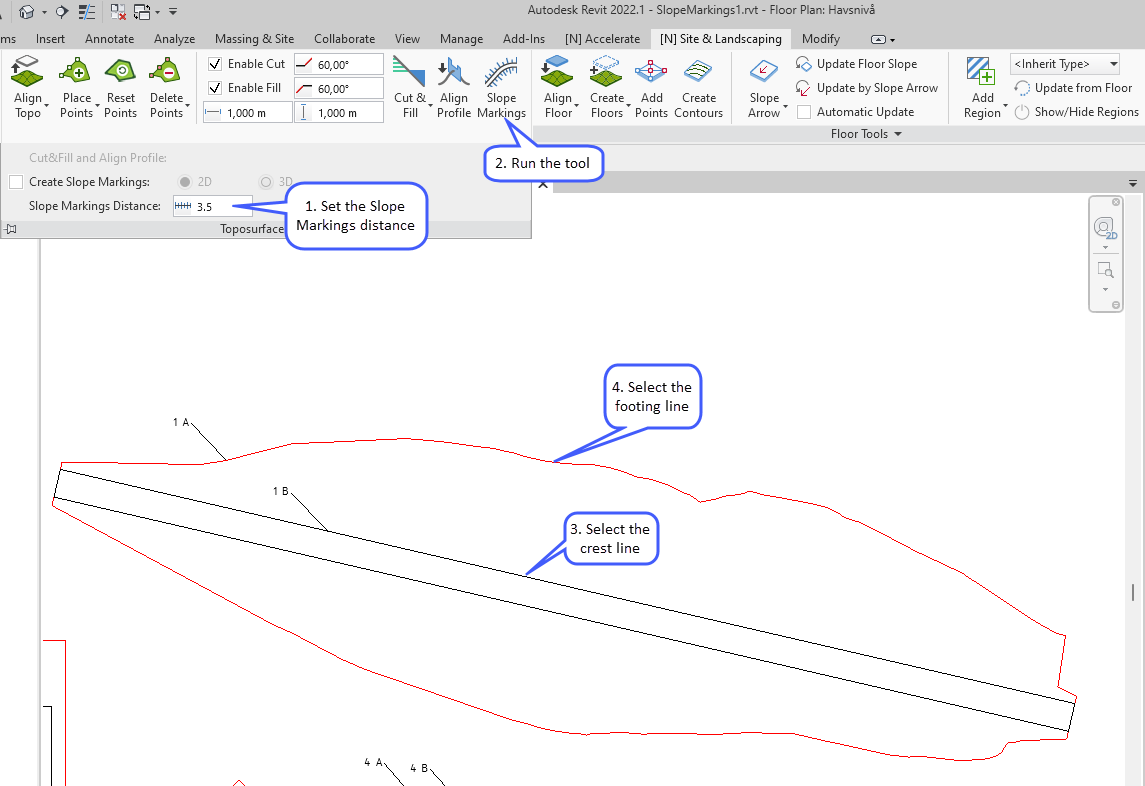Choose the Delete Points tool
The height and width of the screenshot is (786, 1145).
[166, 88]
